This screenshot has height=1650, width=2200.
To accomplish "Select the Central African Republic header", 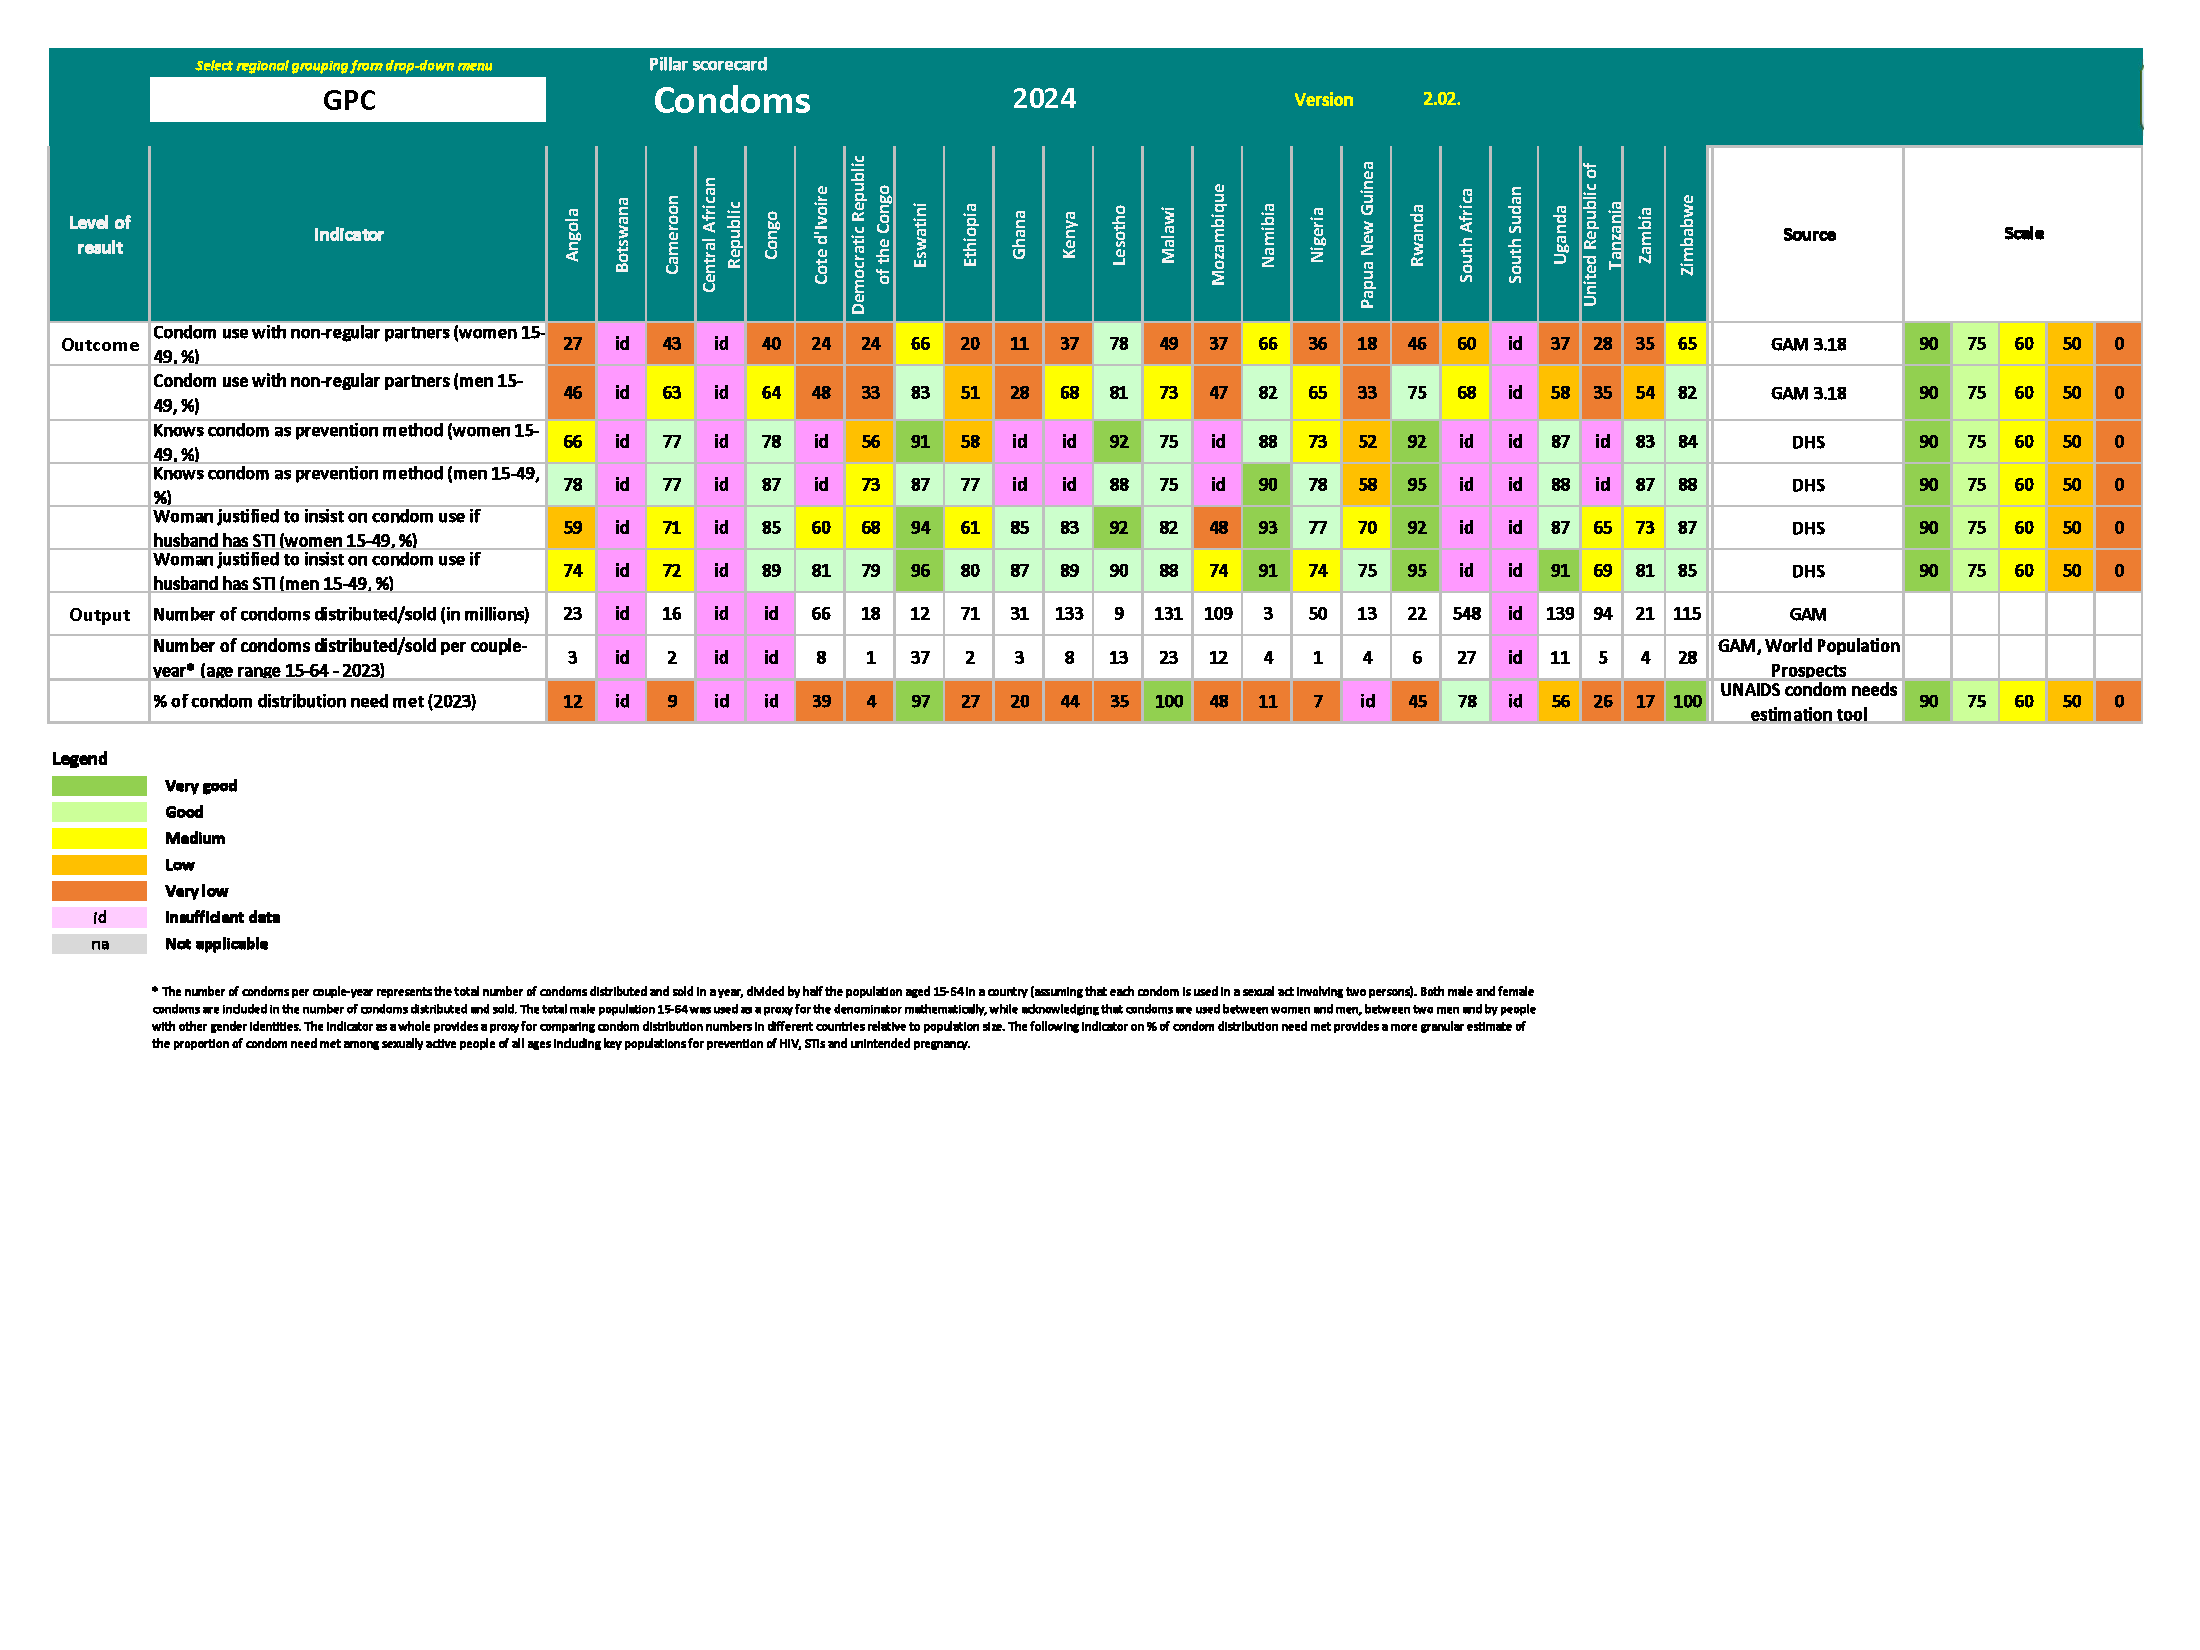I will click(721, 234).
